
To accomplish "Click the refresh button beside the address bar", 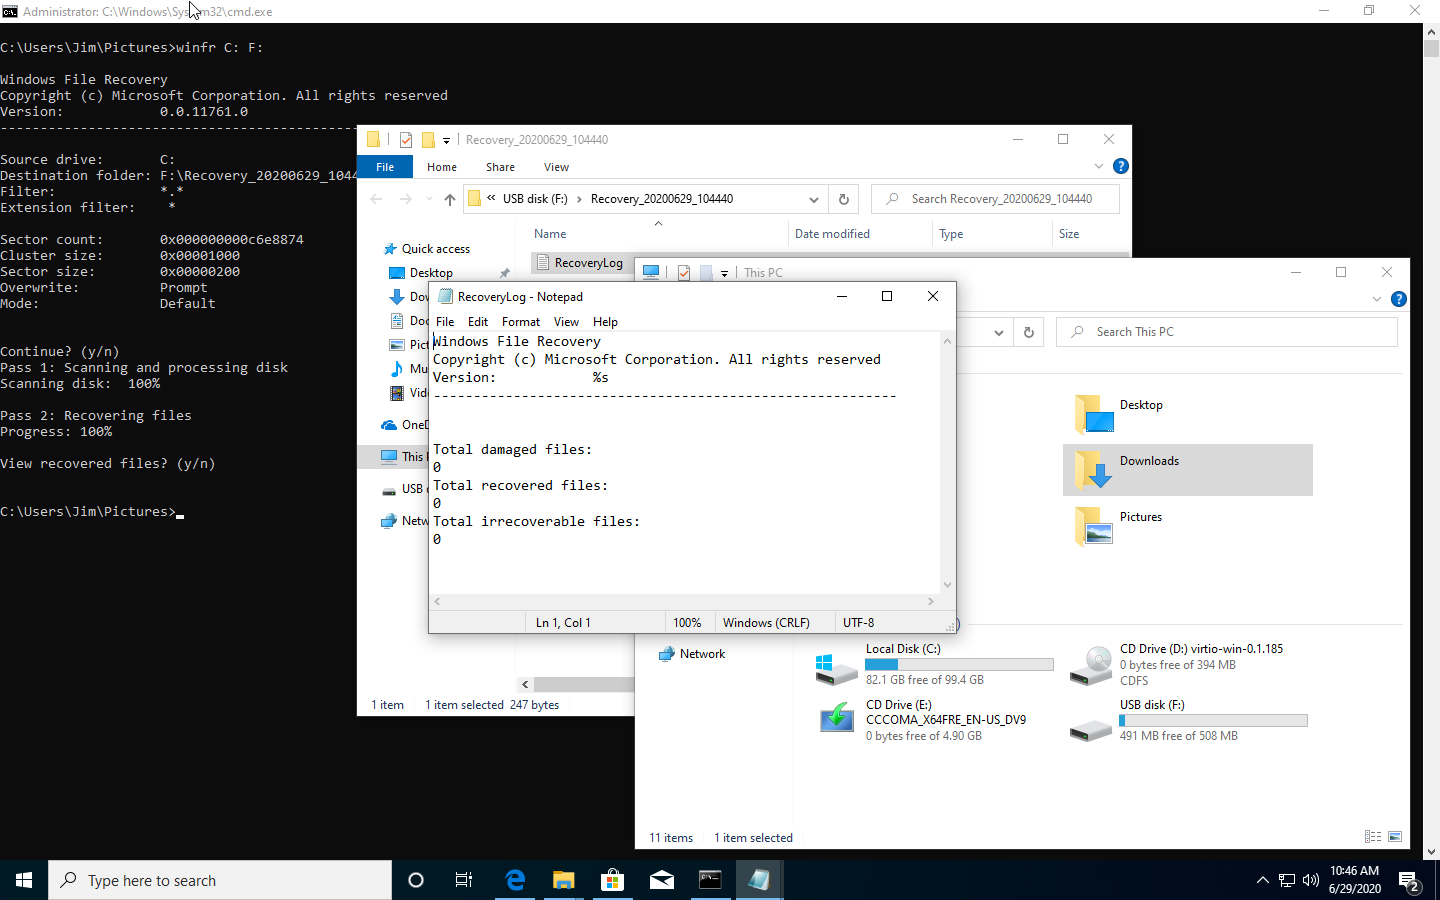I will point(843,199).
